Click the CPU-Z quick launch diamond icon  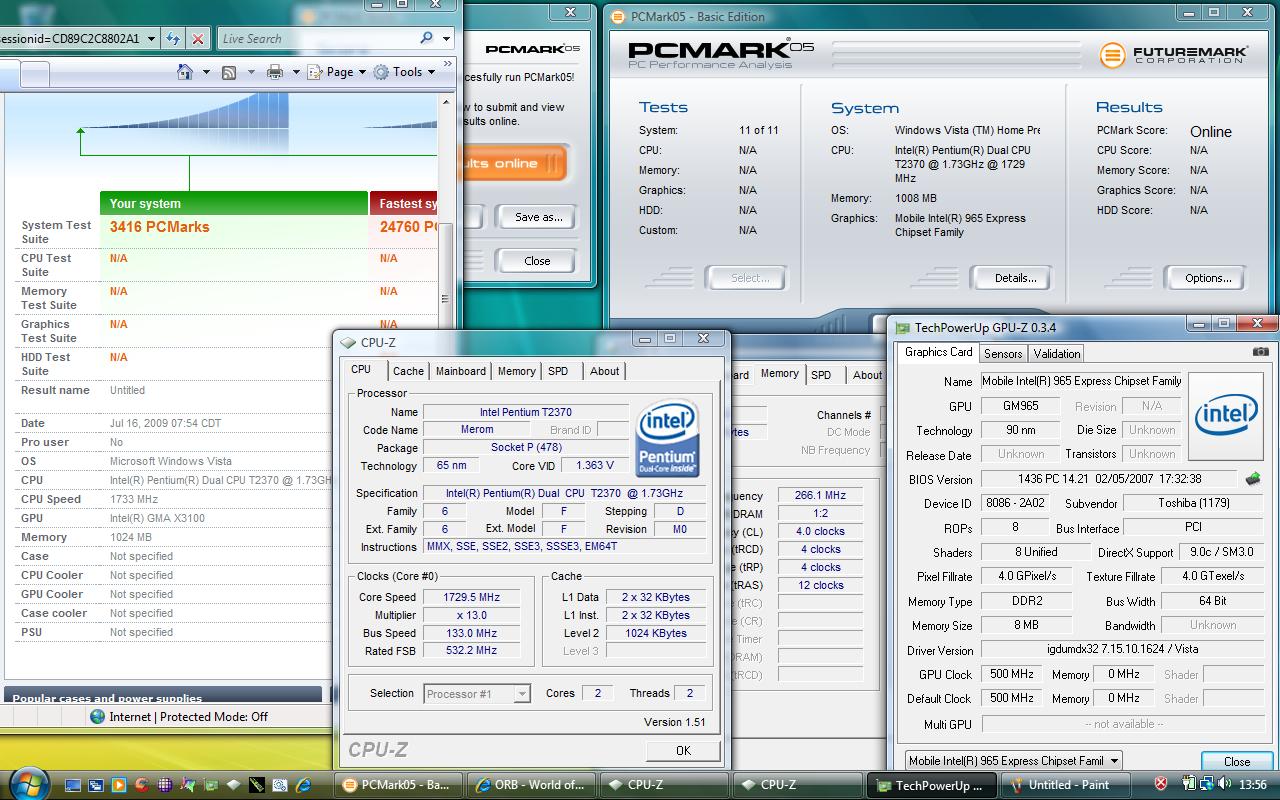[233, 785]
